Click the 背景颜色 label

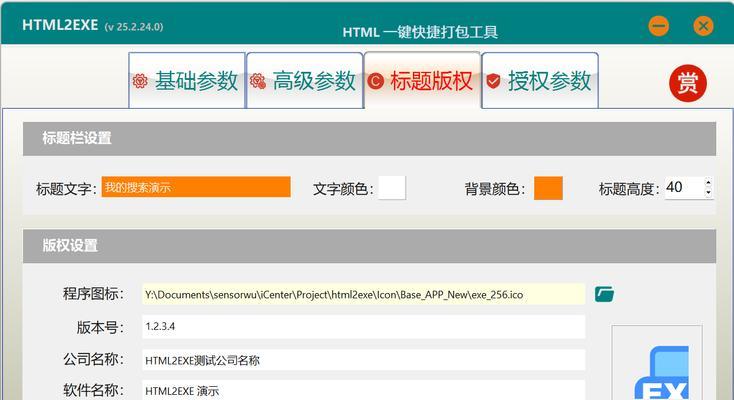point(495,189)
